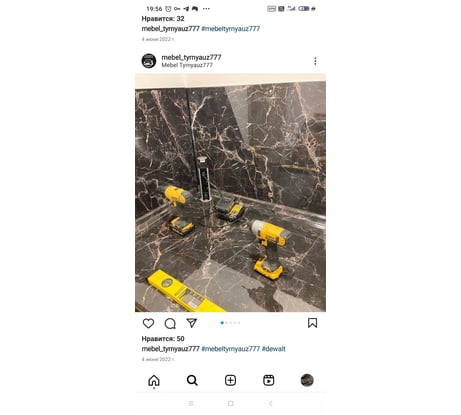This screenshot has width=461, height=415.
Task: Open the mebel_tymyauz777 username in post header
Action: (x=191, y=57)
